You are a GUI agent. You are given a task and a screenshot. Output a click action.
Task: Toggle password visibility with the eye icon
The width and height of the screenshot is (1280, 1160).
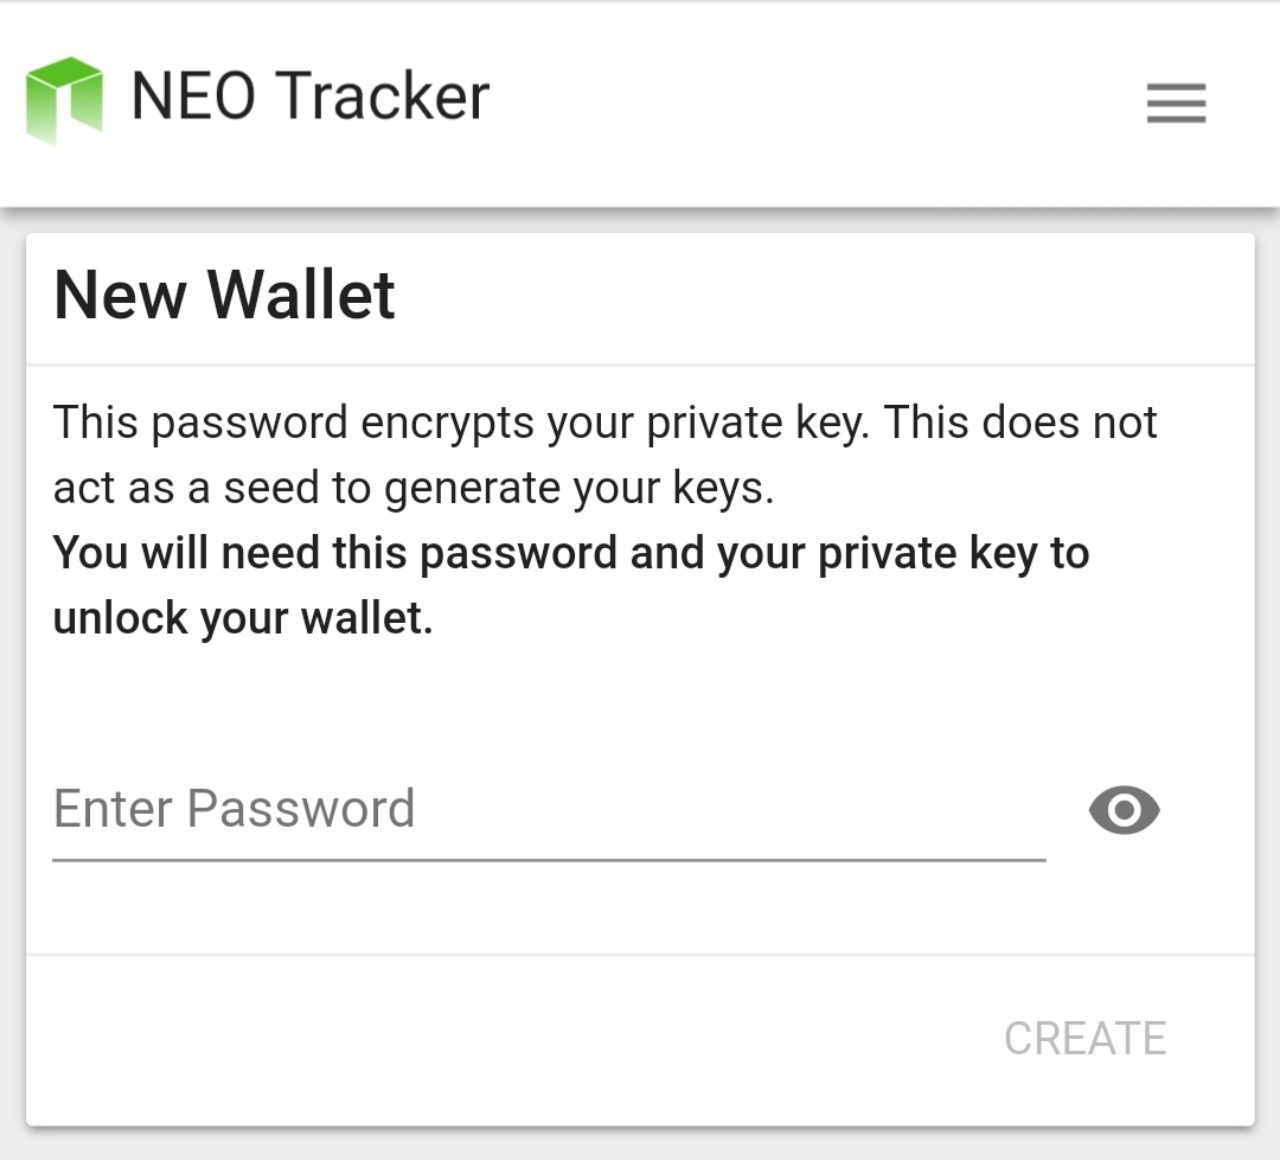click(x=1124, y=810)
